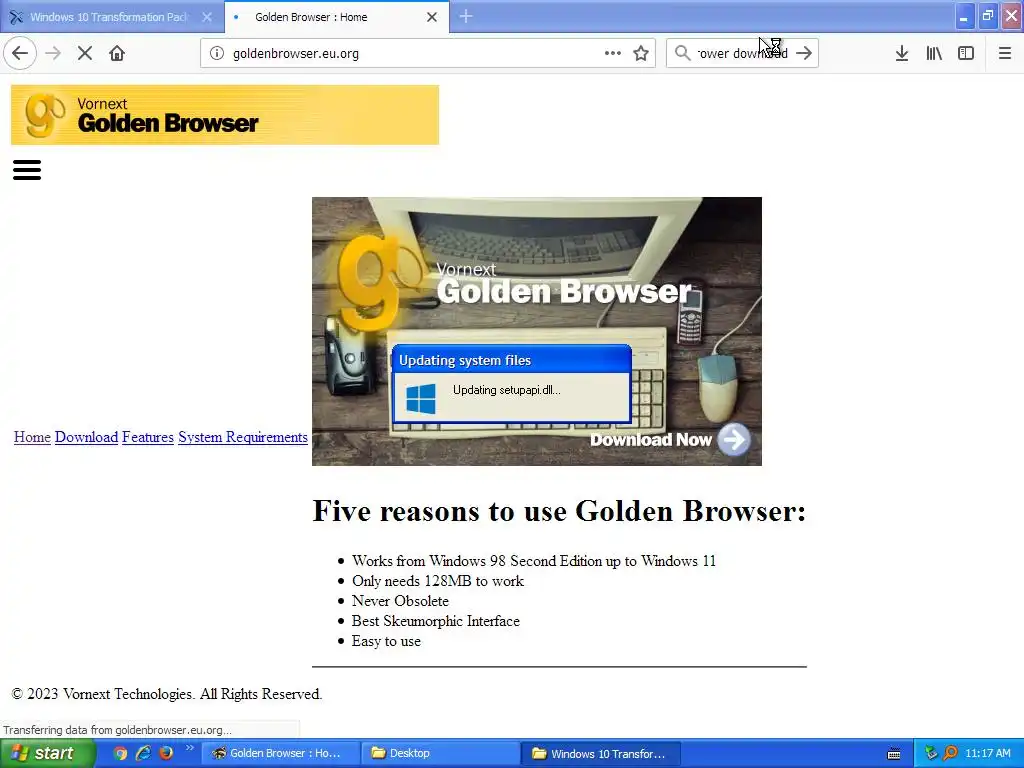Toggle the sidebar view icon
1024x768 pixels.
pyautogui.click(x=966, y=53)
